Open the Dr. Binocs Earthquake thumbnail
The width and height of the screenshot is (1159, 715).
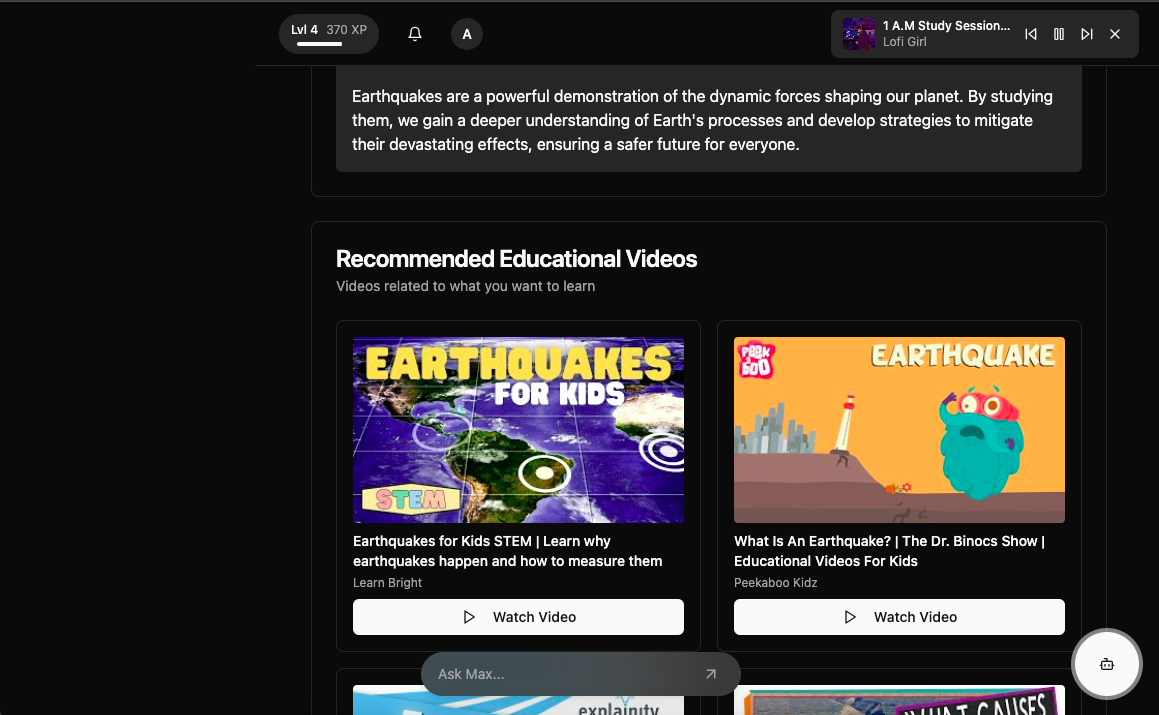point(899,430)
